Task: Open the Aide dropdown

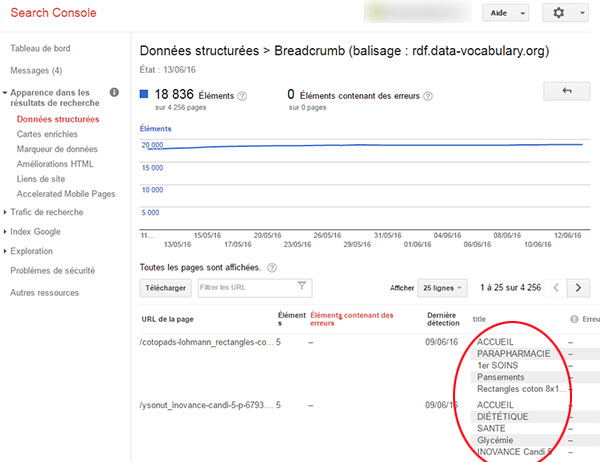Action: coord(505,13)
